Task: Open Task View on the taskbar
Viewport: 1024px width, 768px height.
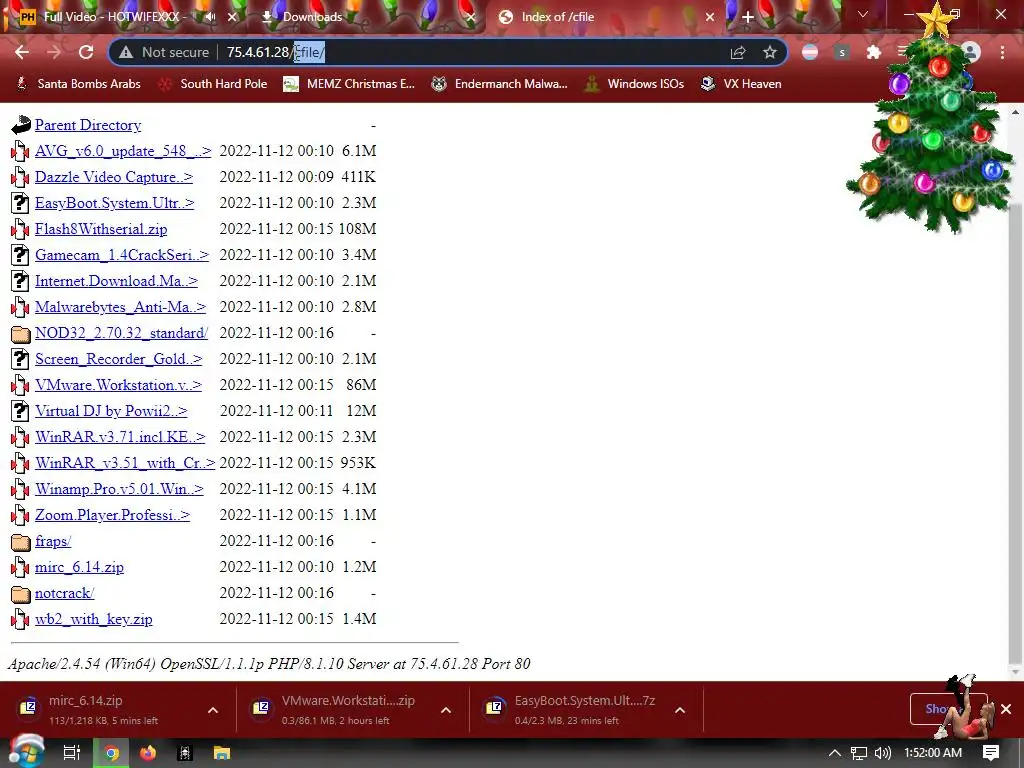Action: (72, 753)
